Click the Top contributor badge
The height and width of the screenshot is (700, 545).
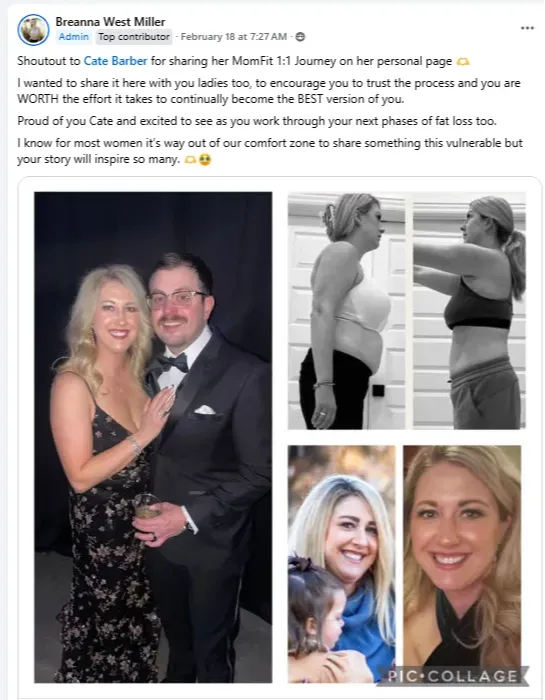(134, 37)
